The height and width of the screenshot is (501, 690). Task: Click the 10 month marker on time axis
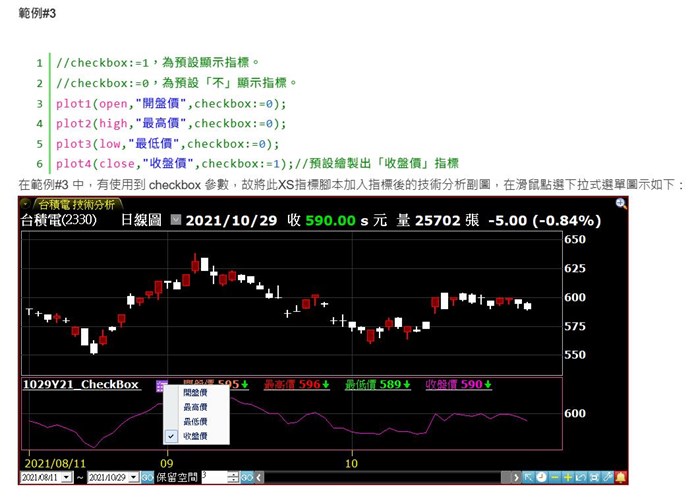pyautogui.click(x=351, y=463)
